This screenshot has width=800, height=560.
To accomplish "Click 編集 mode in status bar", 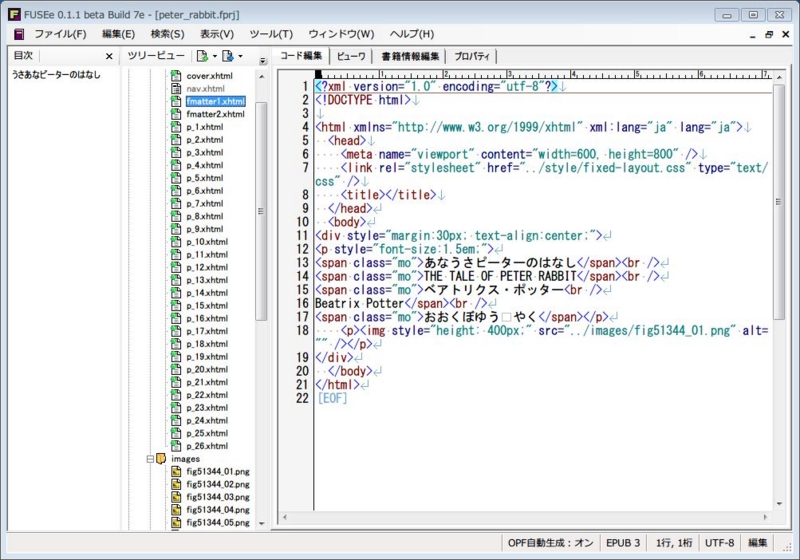I will click(x=757, y=543).
